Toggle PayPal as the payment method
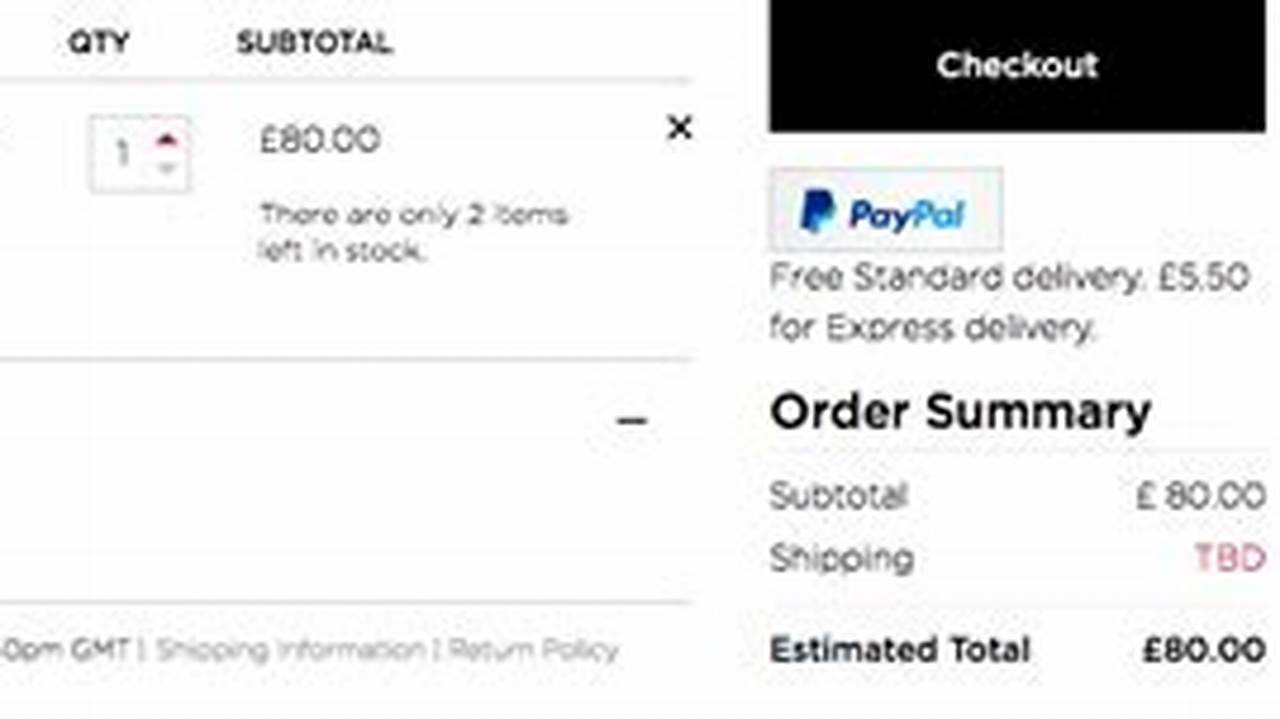 884,209
